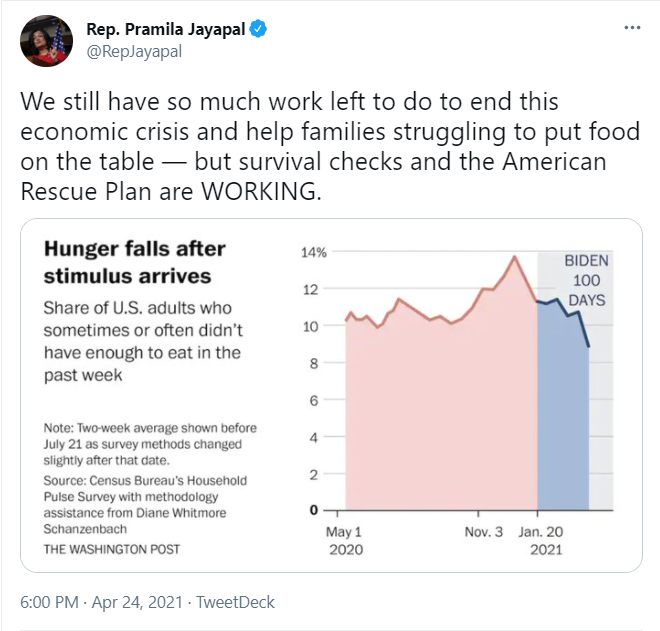Click the 'Hunger falls after stimulus arrives' headline
660x631 pixels.
click(x=135, y=262)
